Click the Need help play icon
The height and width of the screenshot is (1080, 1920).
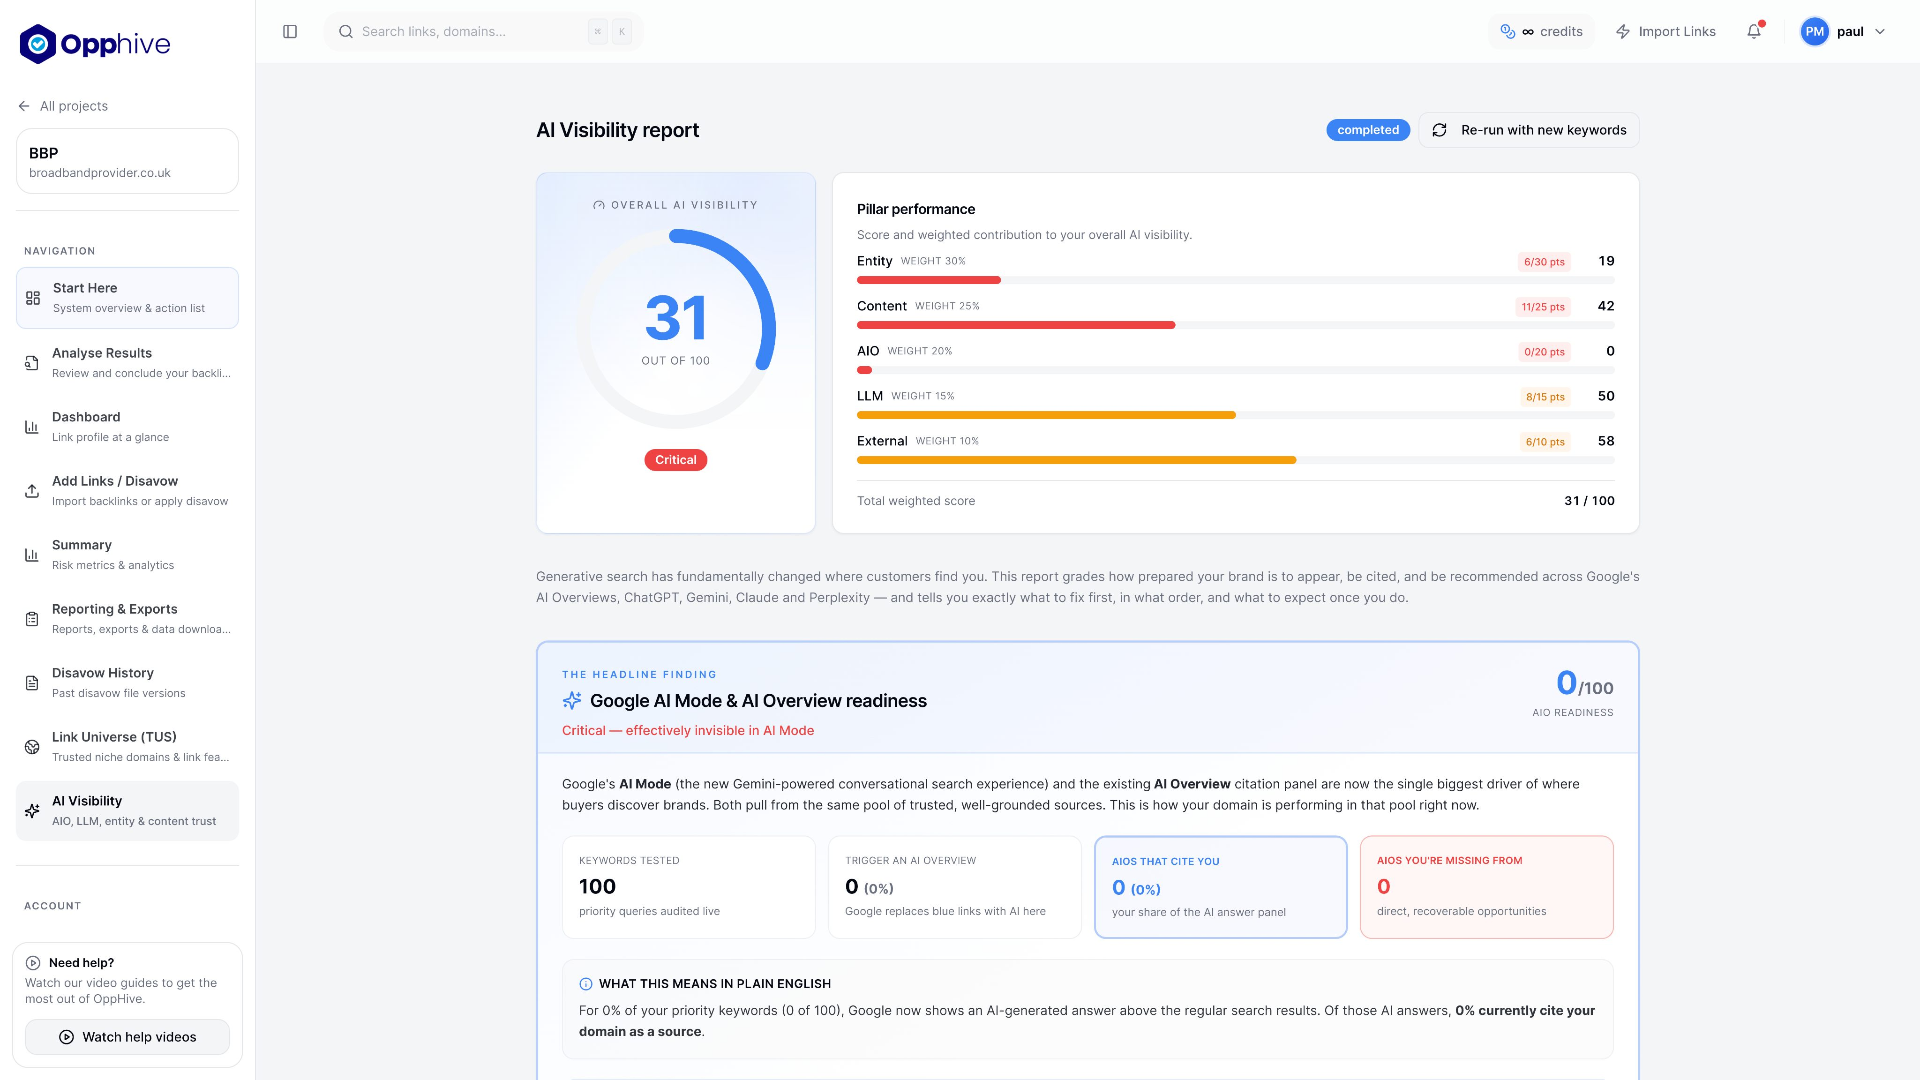(x=33, y=963)
